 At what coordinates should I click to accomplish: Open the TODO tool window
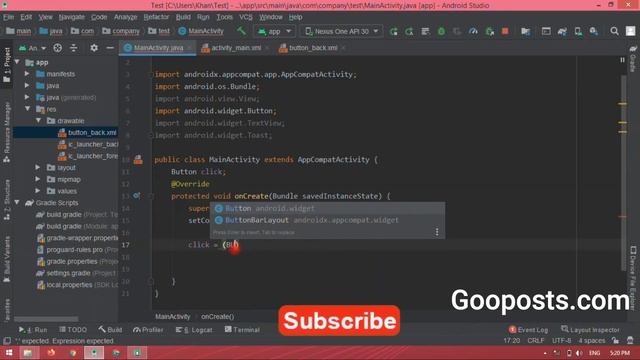(73, 330)
